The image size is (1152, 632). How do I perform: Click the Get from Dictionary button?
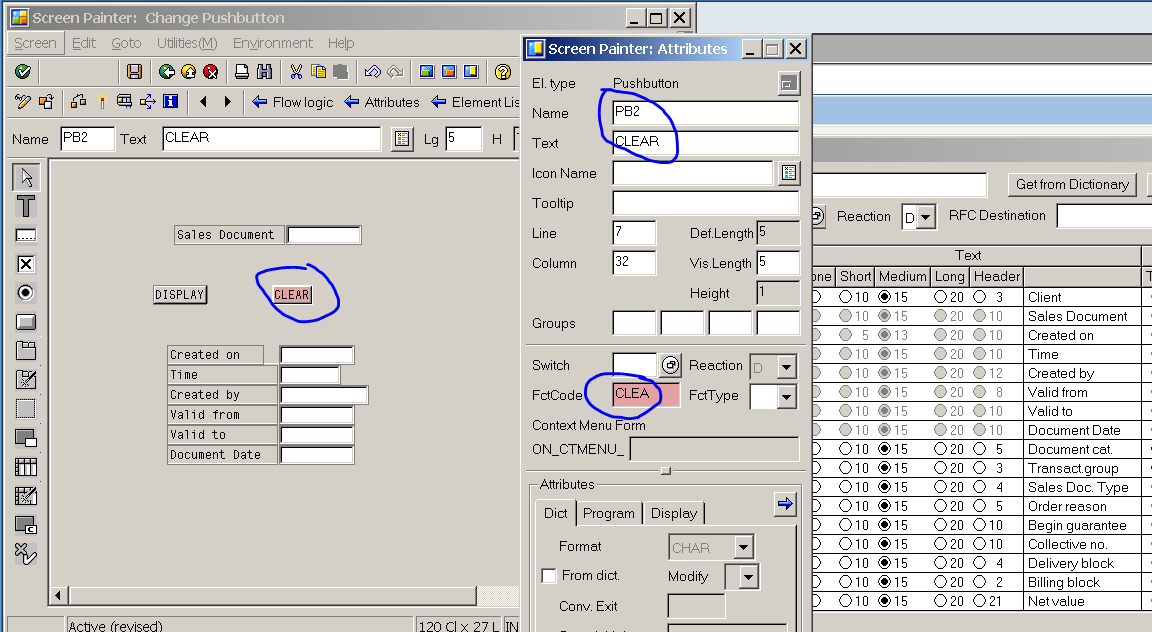(1072, 184)
